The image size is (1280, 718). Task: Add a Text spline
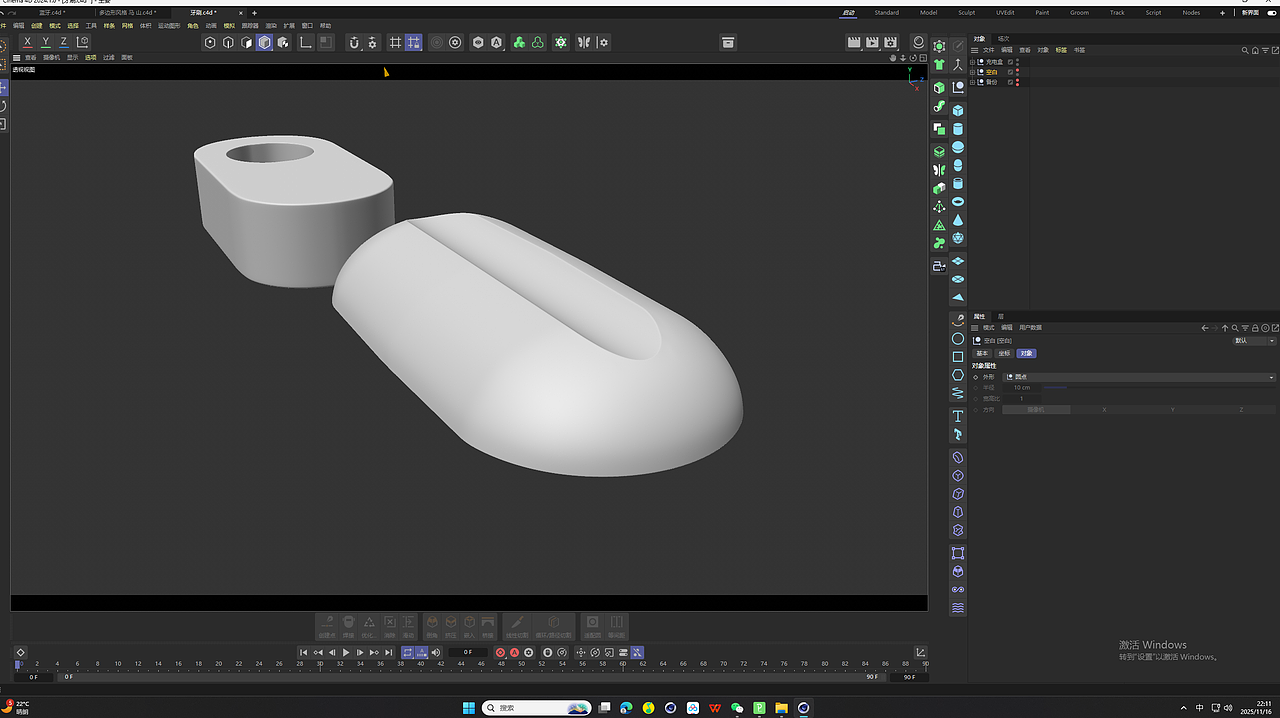click(958, 416)
